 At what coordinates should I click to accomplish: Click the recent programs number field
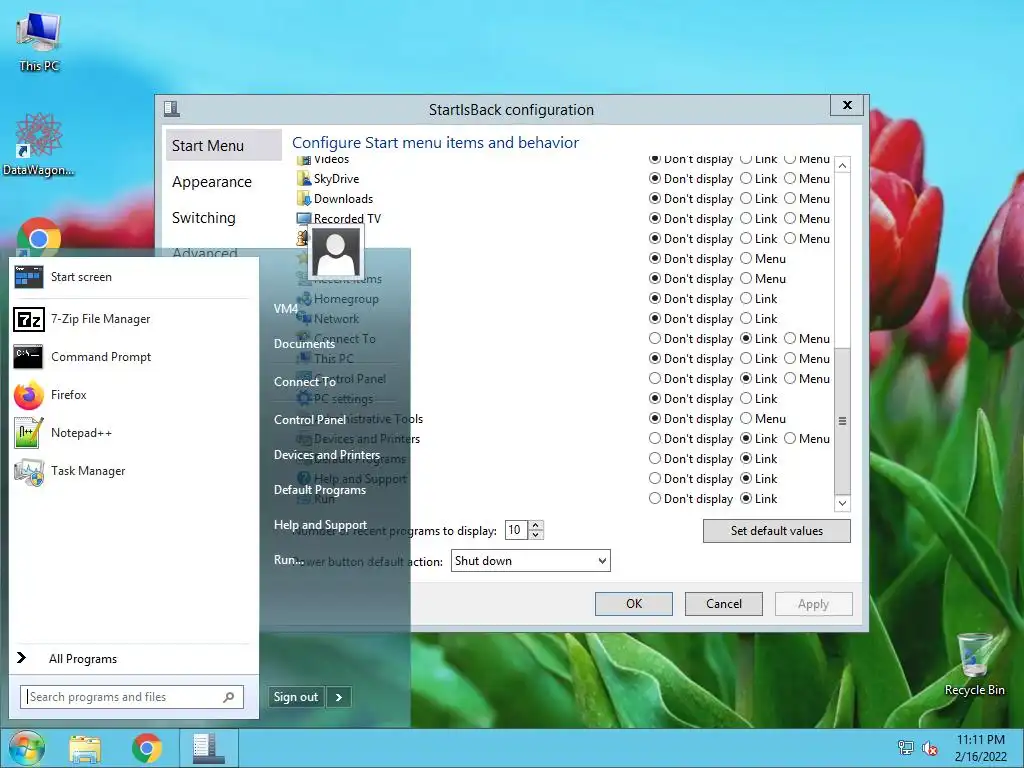pyautogui.click(x=517, y=530)
